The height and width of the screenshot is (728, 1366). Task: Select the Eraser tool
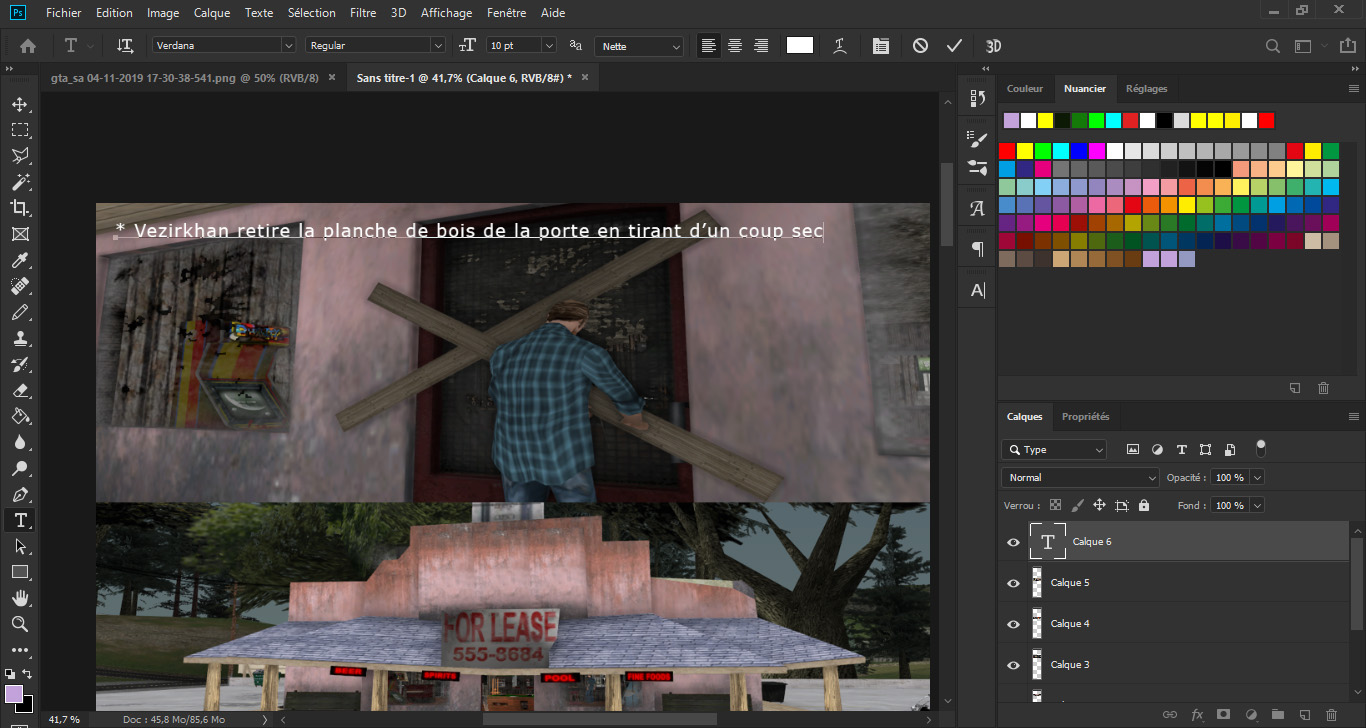19,390
